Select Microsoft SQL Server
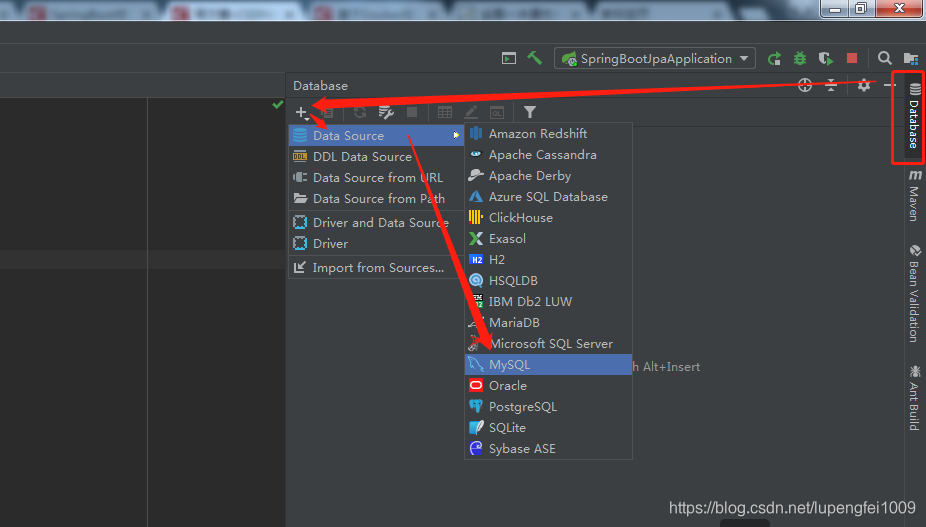This screenshot has height=527, width=926. 549,344
